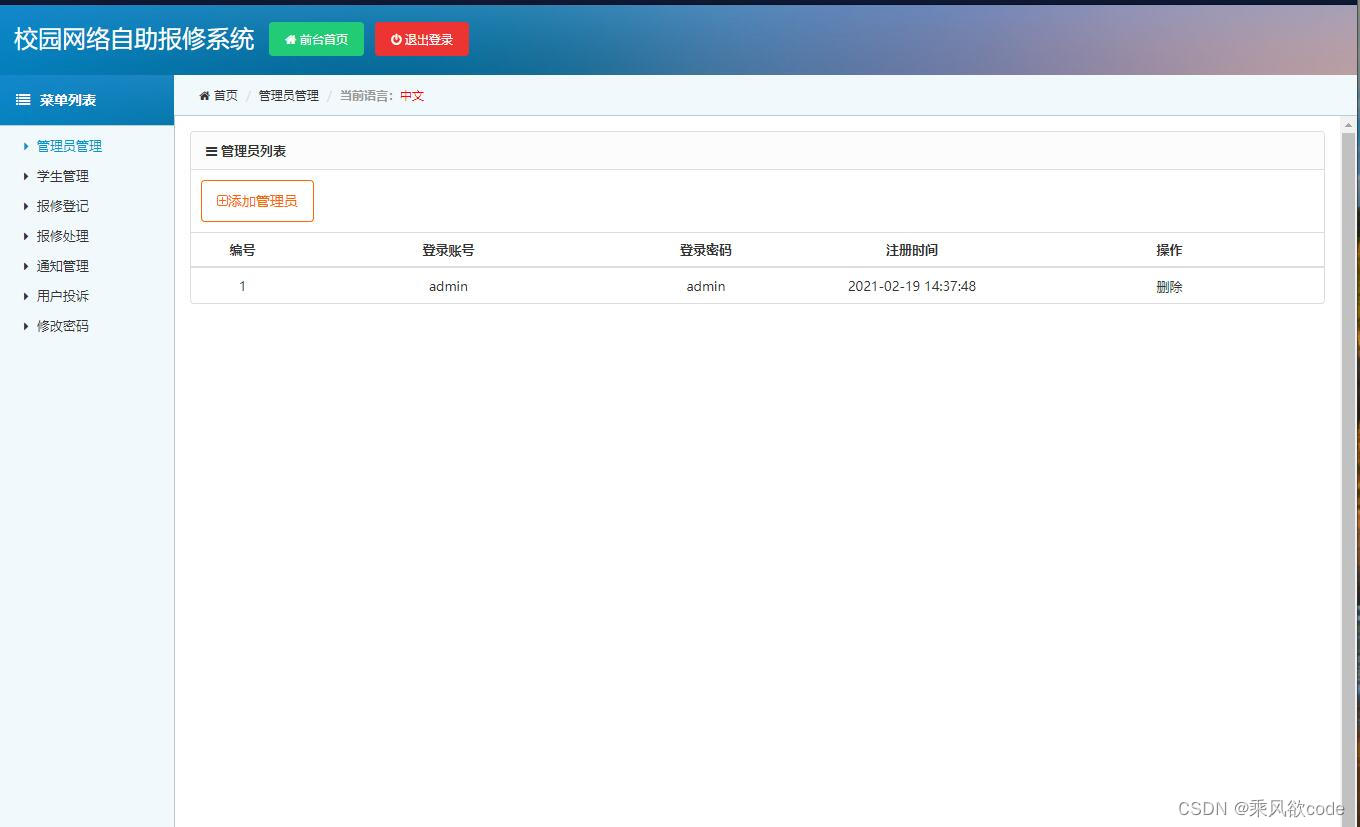The height and width of the screenshot is (827, 1360).
Task: Click the 注册时间 column header
Action: click(912, 250)
